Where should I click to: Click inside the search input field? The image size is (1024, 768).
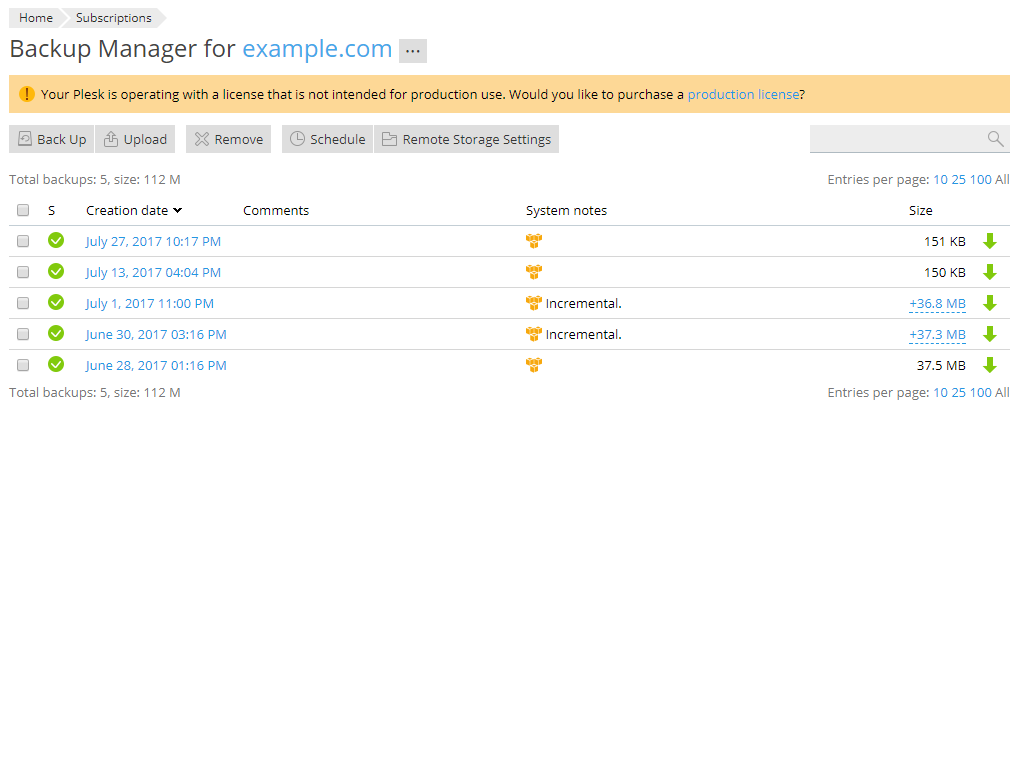900,139
